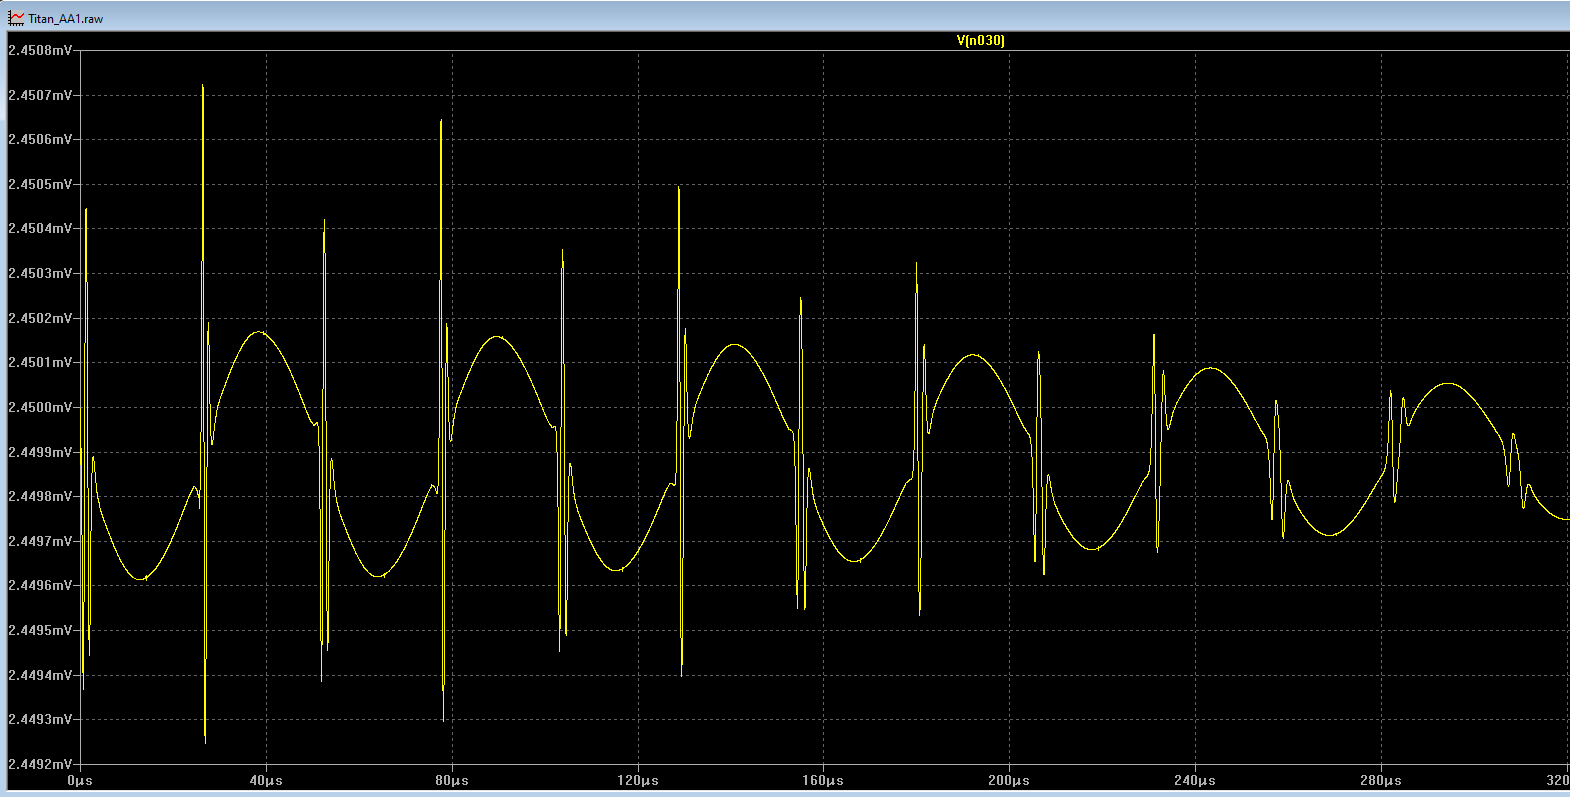
Task: Click the 160µs time axis label
Action: coord(823,780)
